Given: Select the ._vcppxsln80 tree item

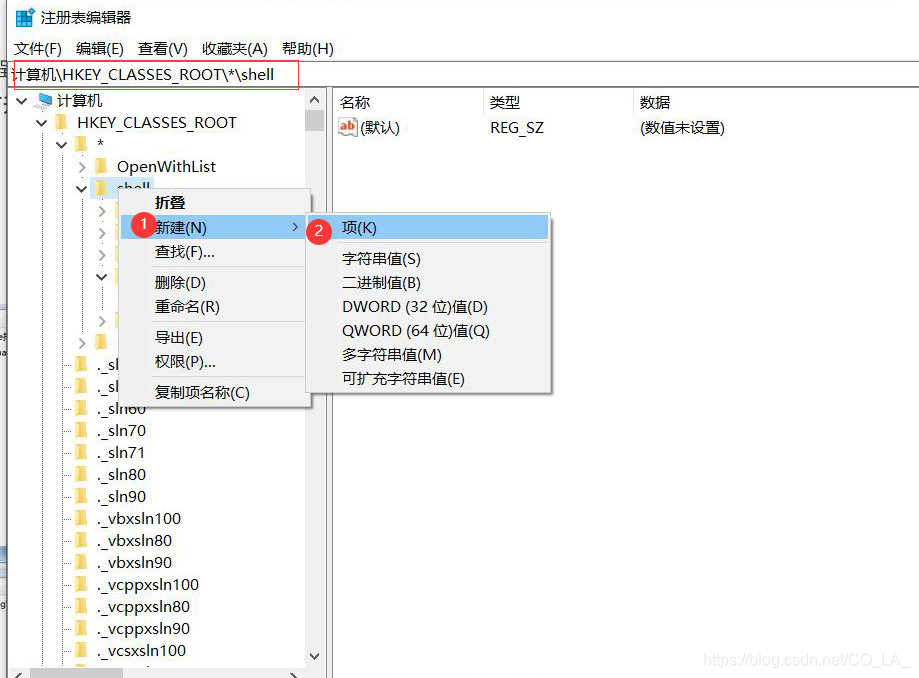Looking at the screenshot, I should 144,607.
